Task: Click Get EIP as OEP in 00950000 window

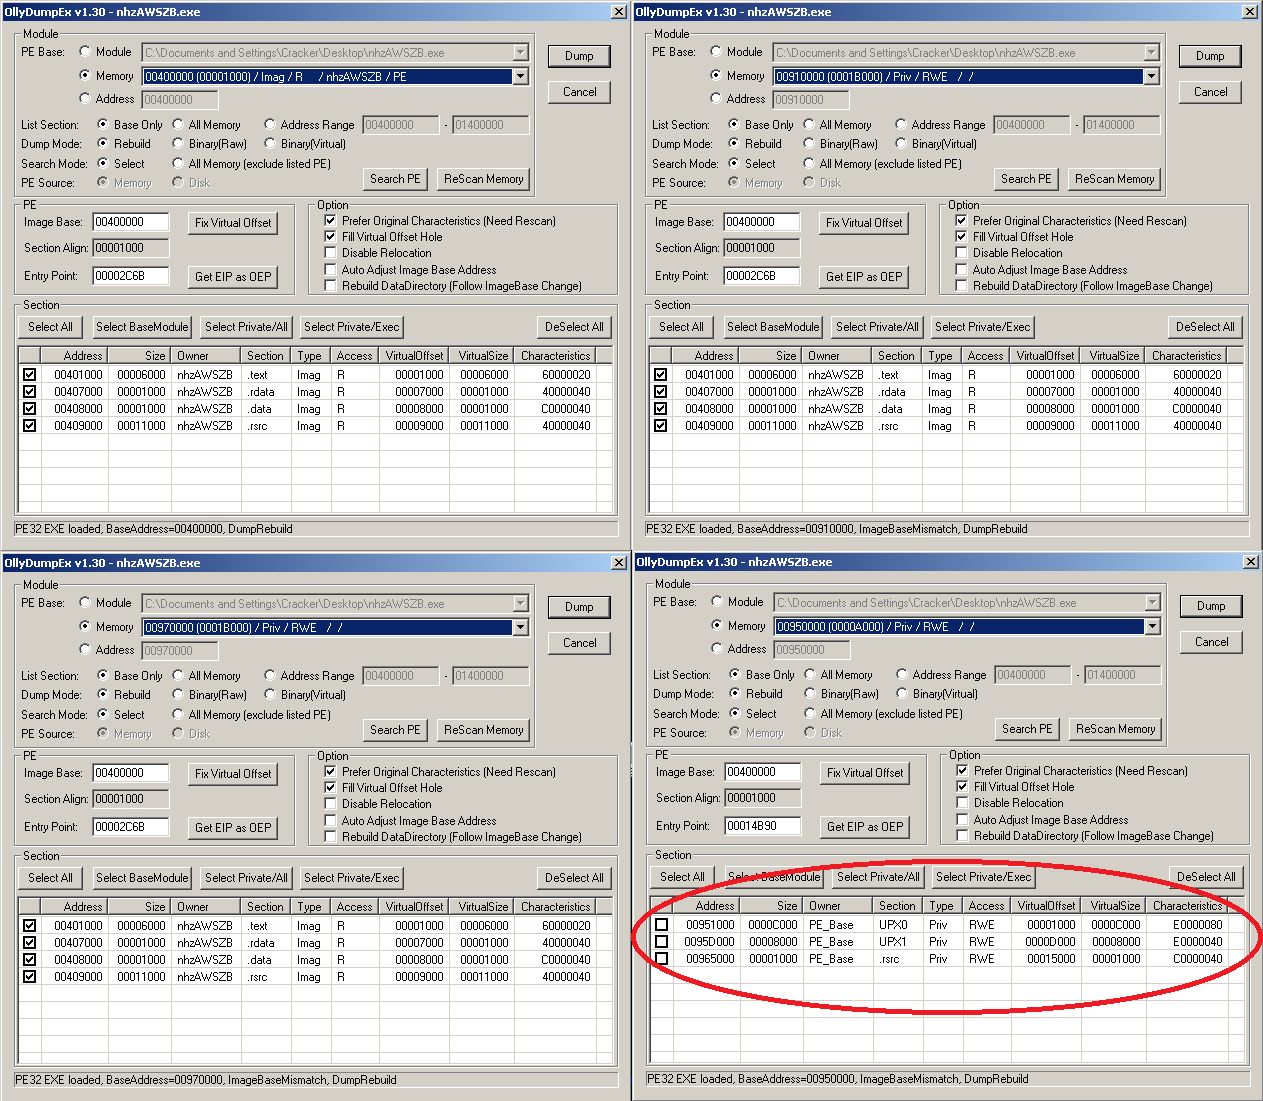Action: tap(865, 827)
